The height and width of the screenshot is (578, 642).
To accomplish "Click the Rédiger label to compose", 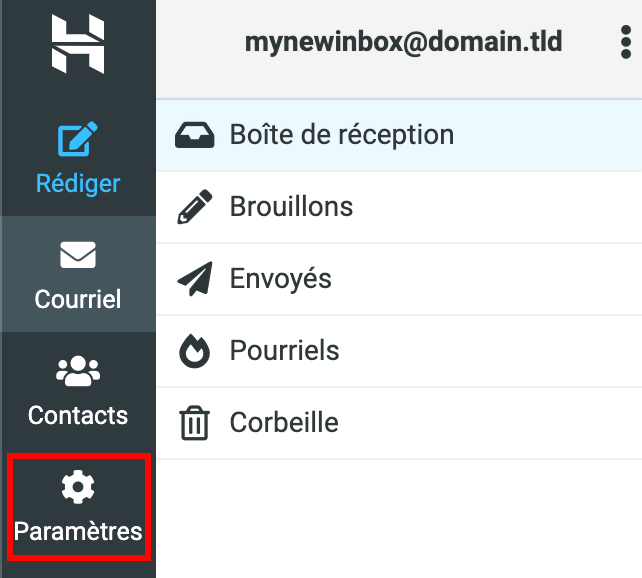I will click(78, 184).
